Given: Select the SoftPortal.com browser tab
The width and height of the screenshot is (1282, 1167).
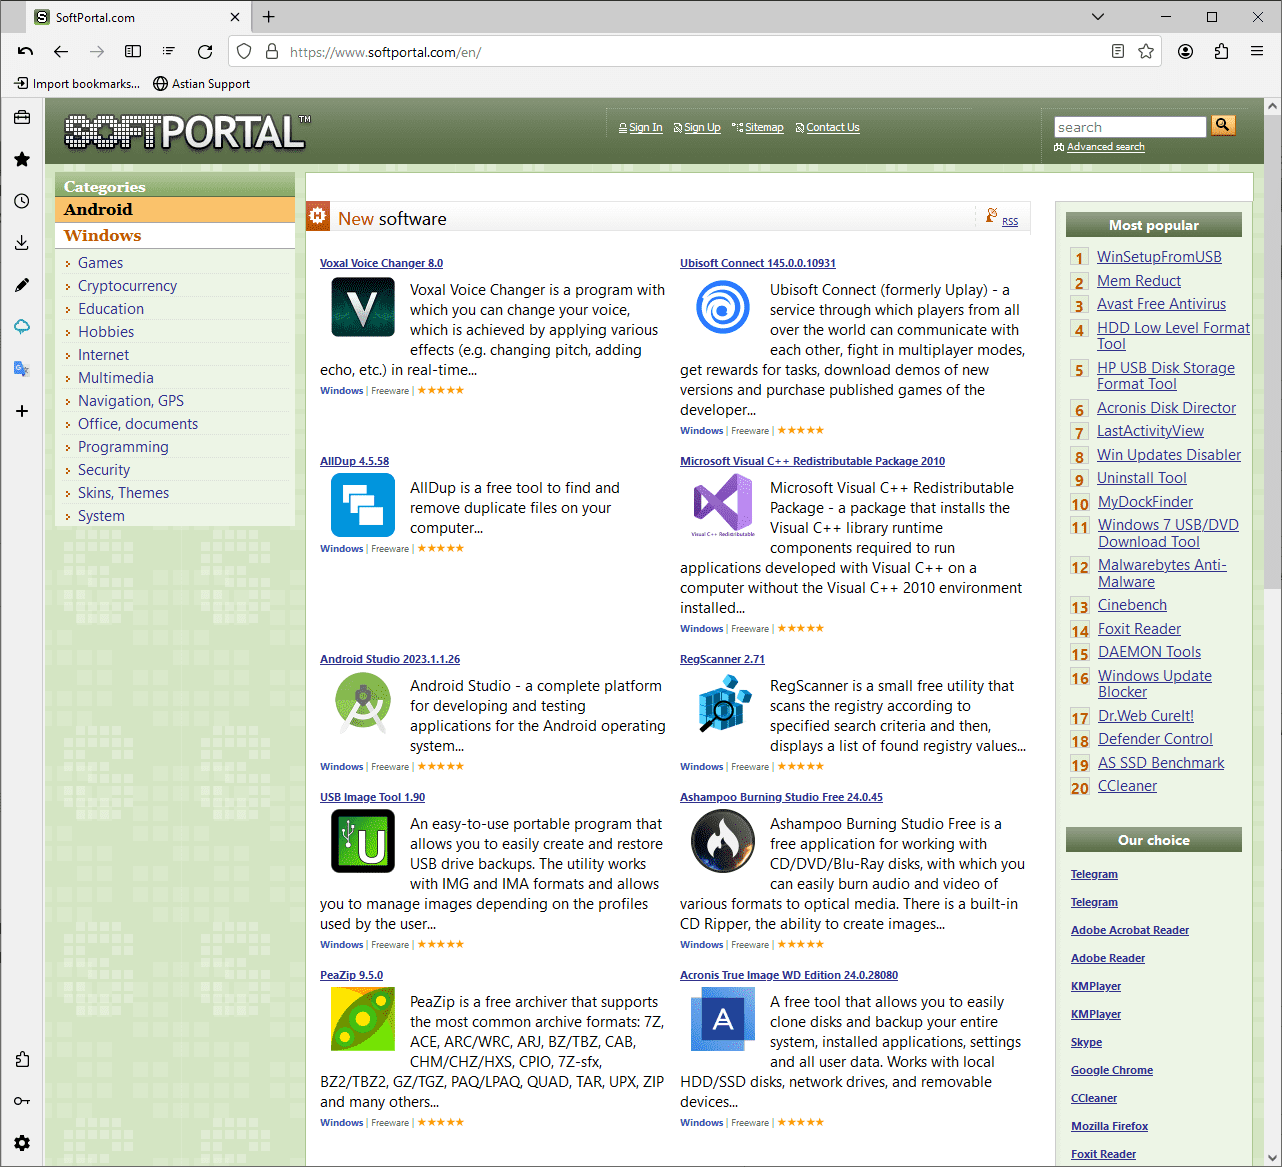Looking at the screenshot, I should [137, 17].
